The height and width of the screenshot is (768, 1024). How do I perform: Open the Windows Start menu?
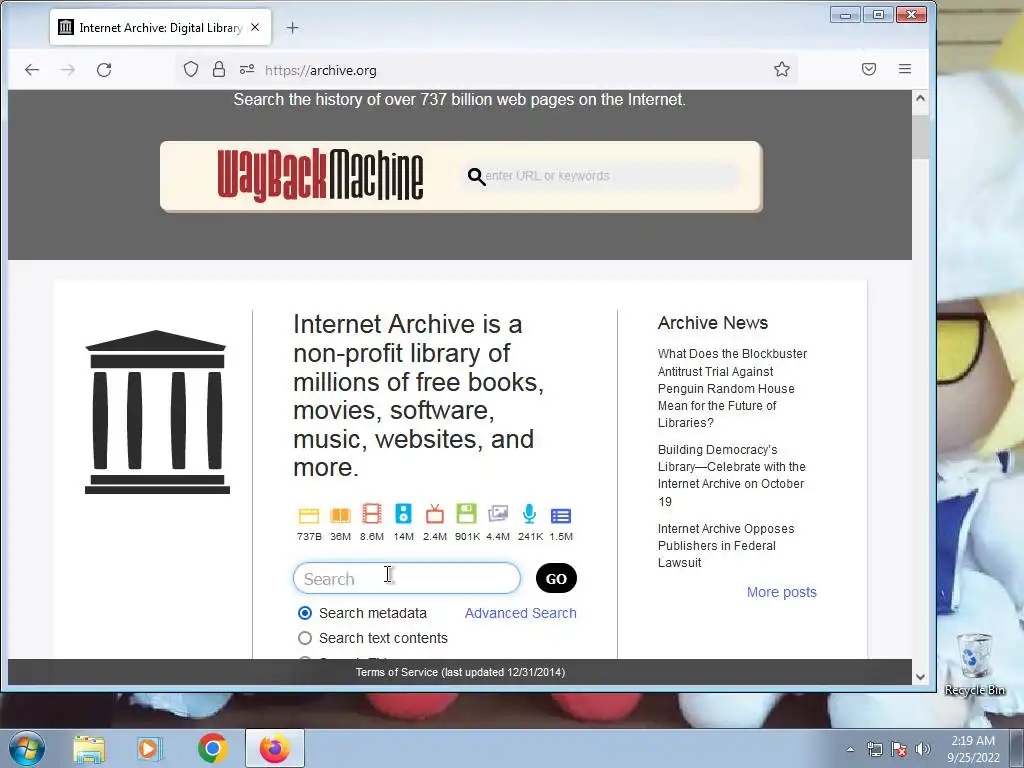(27, 748)
